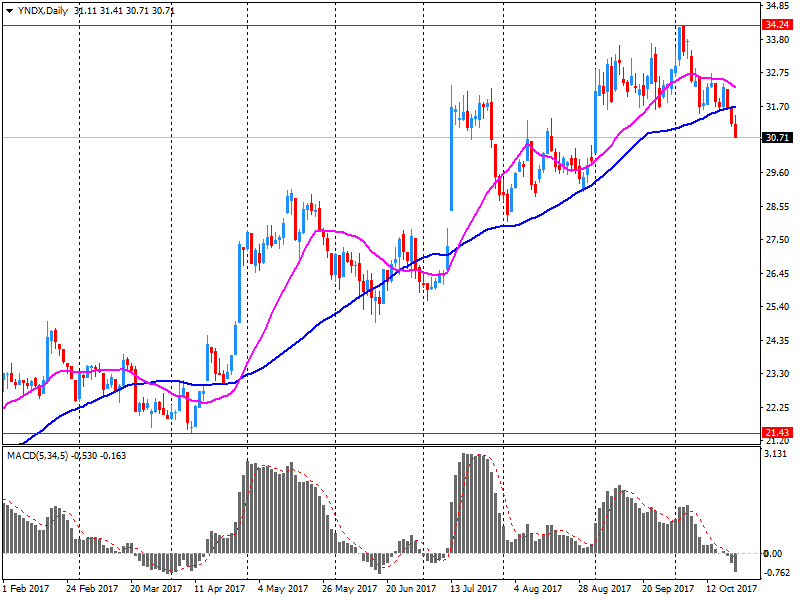Click the 22.25 price scale value
The height and width of the screenshot is (600, 800).
(x=778, y=407)
